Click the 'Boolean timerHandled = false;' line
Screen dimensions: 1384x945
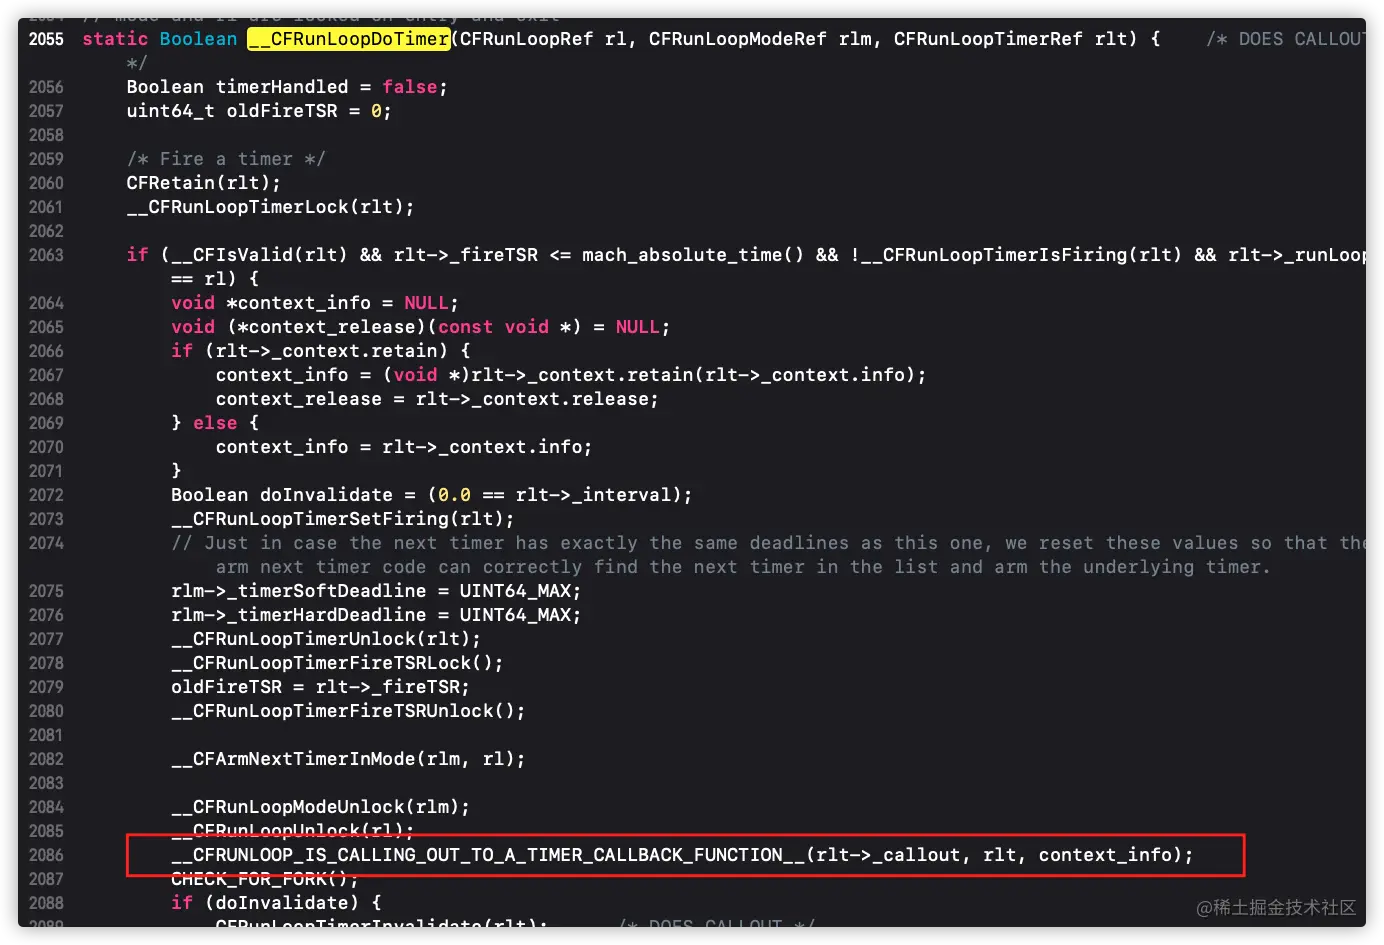287,87
